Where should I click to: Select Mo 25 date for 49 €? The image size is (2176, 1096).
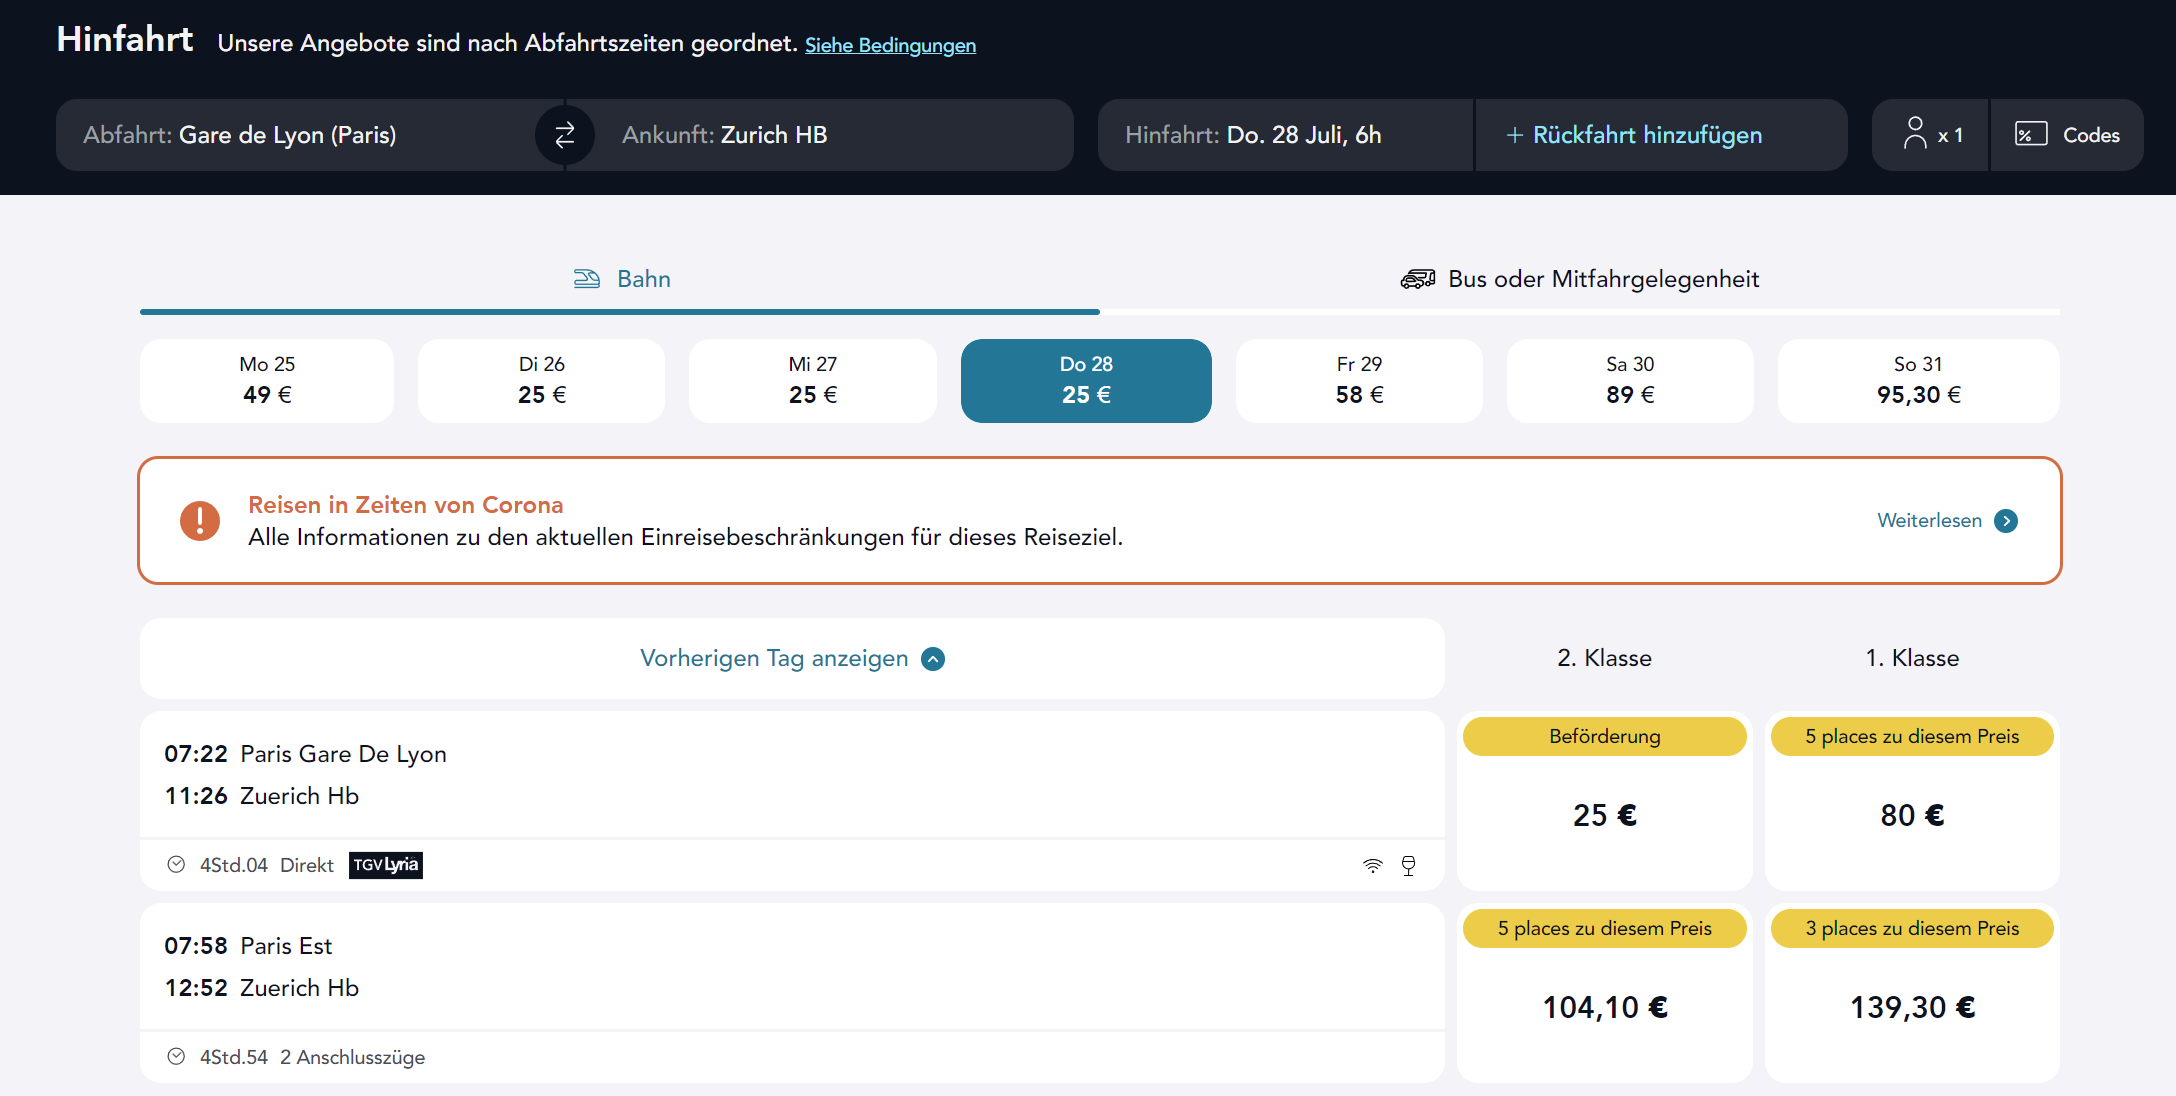pos(267,381)
